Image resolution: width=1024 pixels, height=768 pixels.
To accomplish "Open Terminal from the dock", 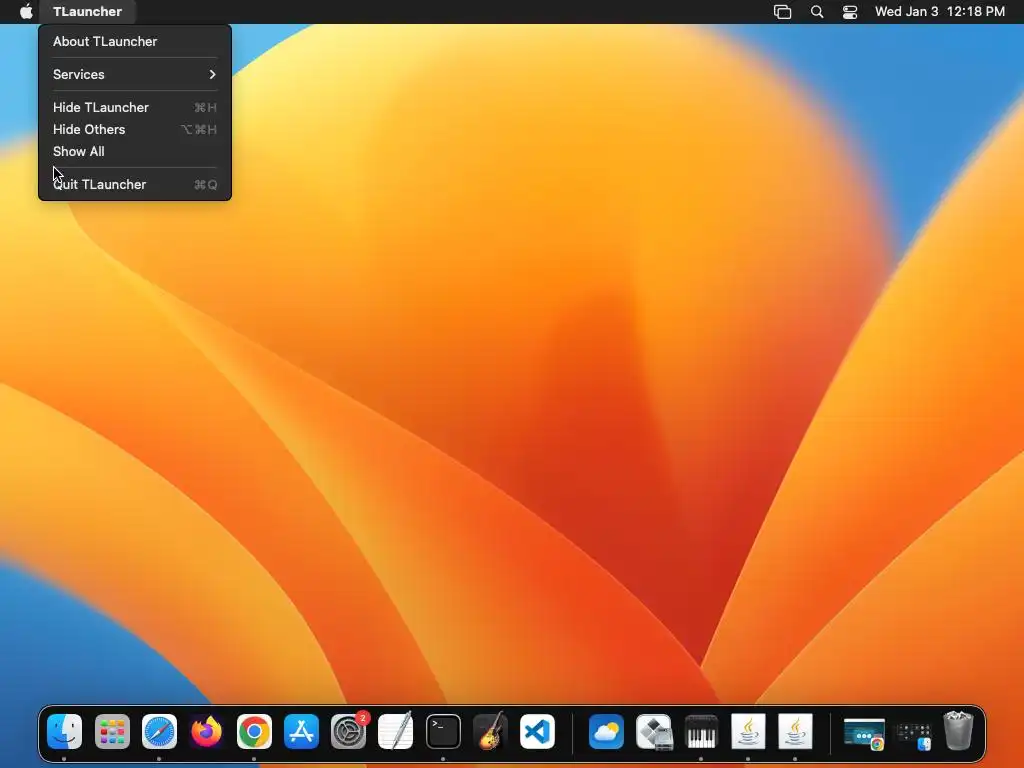I will [x=443, y=731].
